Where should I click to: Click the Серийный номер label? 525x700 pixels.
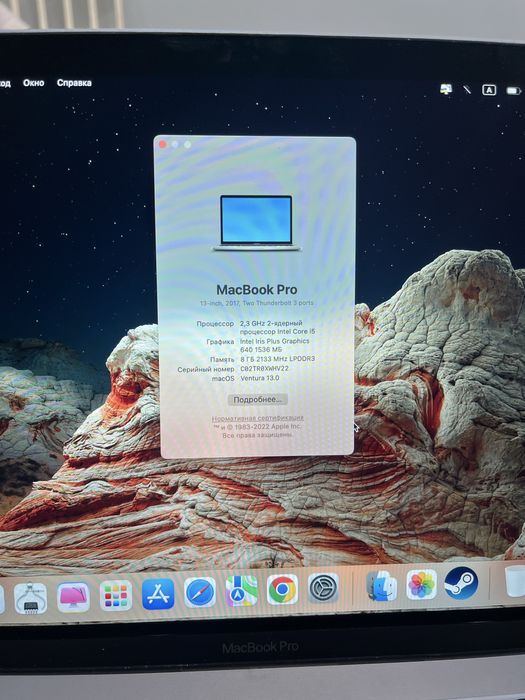click(206, 369)
